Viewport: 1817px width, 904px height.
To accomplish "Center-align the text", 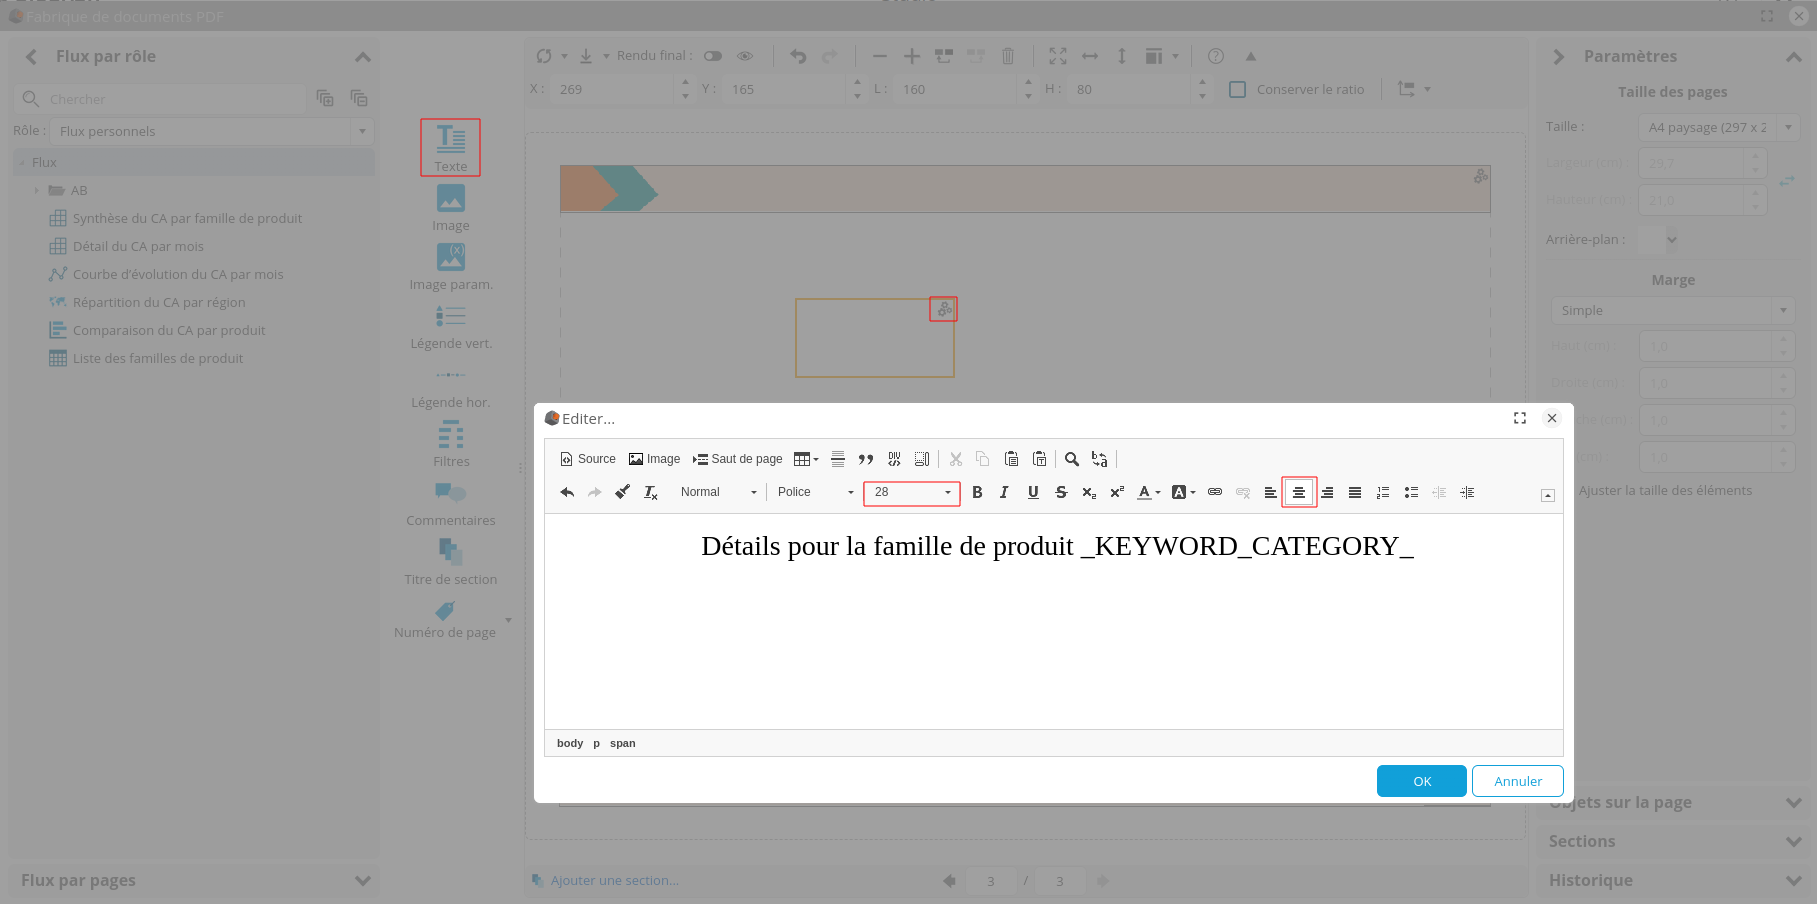I will pos(1299,492).
